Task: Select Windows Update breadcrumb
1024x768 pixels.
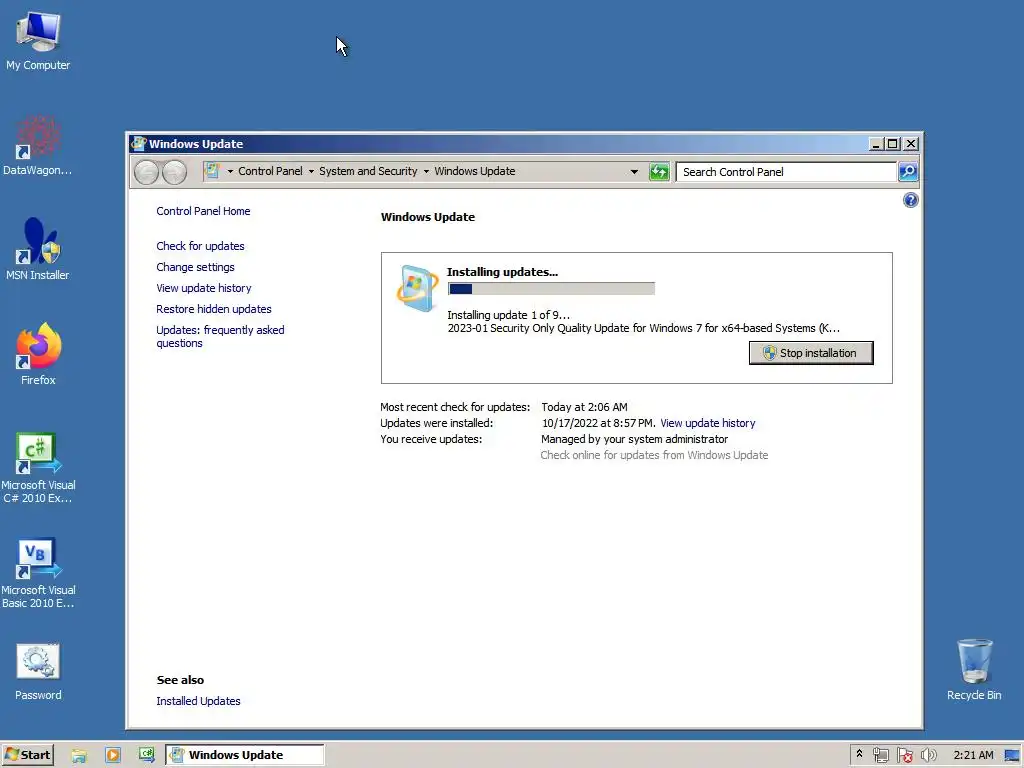Action: tap(475, 171)
